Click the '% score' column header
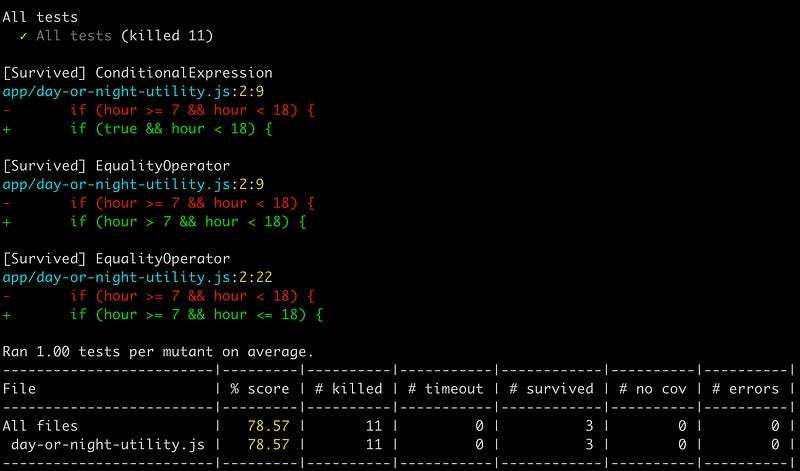Screen dimensions: 800x471 pyautogui.click(x=260, y=389)
